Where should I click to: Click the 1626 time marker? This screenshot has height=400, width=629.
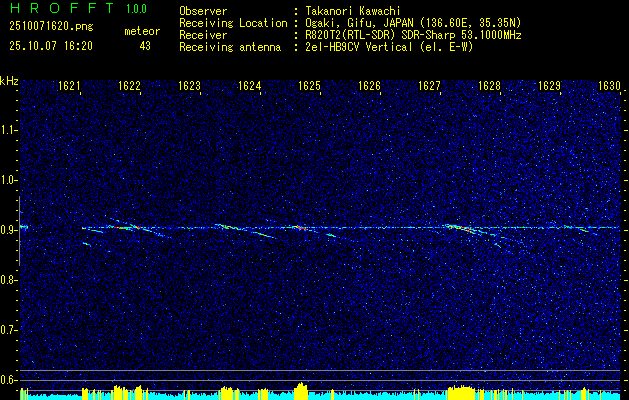coord(369,85)
